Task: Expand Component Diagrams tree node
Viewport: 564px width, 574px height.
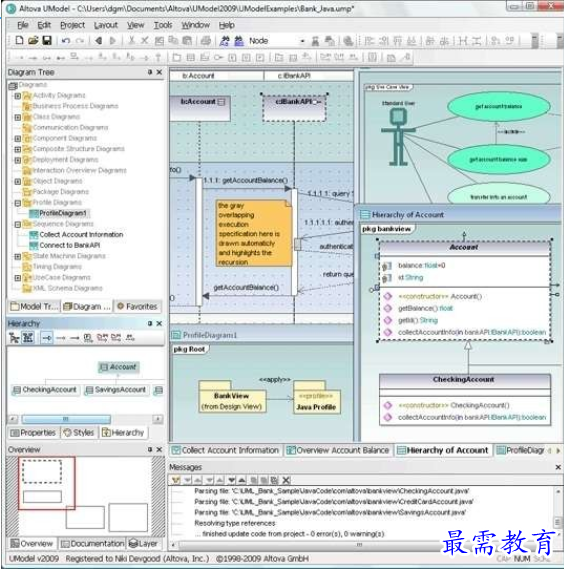Action: (17, 138)
